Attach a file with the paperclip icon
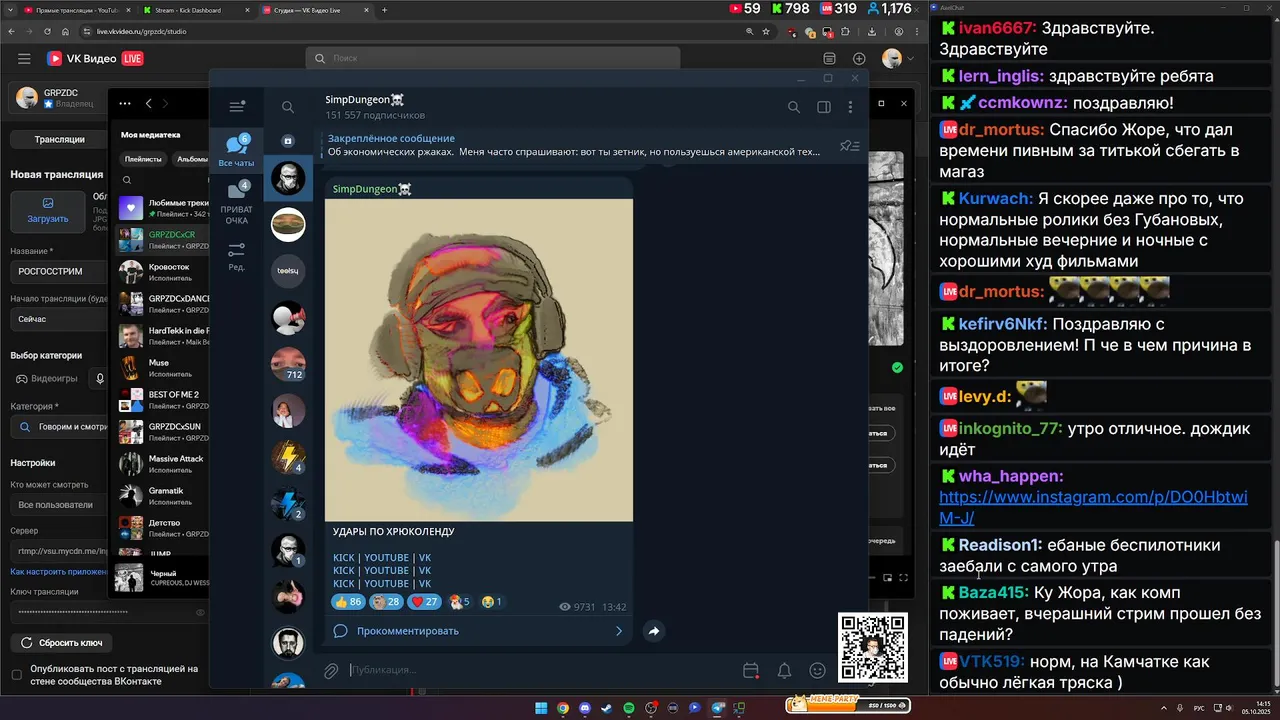This screenshot has width=1280, height=720. pyautogui.click(x=331, y=671)
